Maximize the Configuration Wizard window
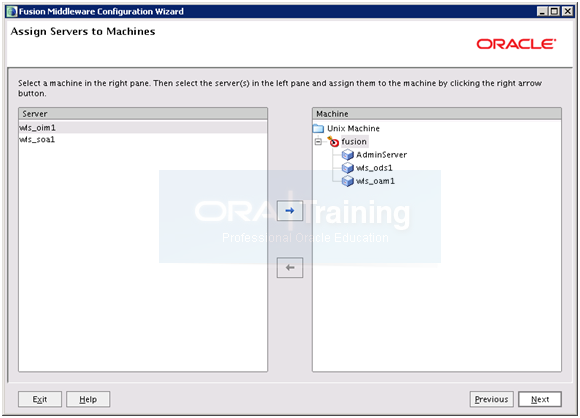This screenshot has width=580, height=418. tap(554, 12)
